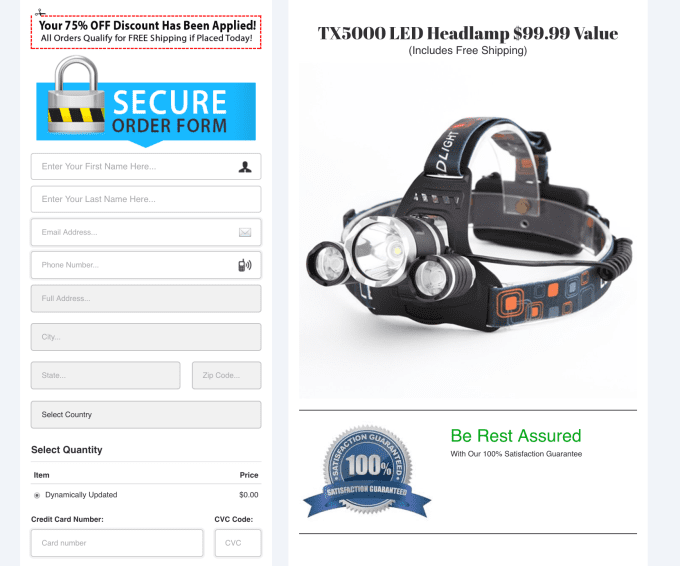
Task: Focus the Phone Number input
Action: (146, 265)
